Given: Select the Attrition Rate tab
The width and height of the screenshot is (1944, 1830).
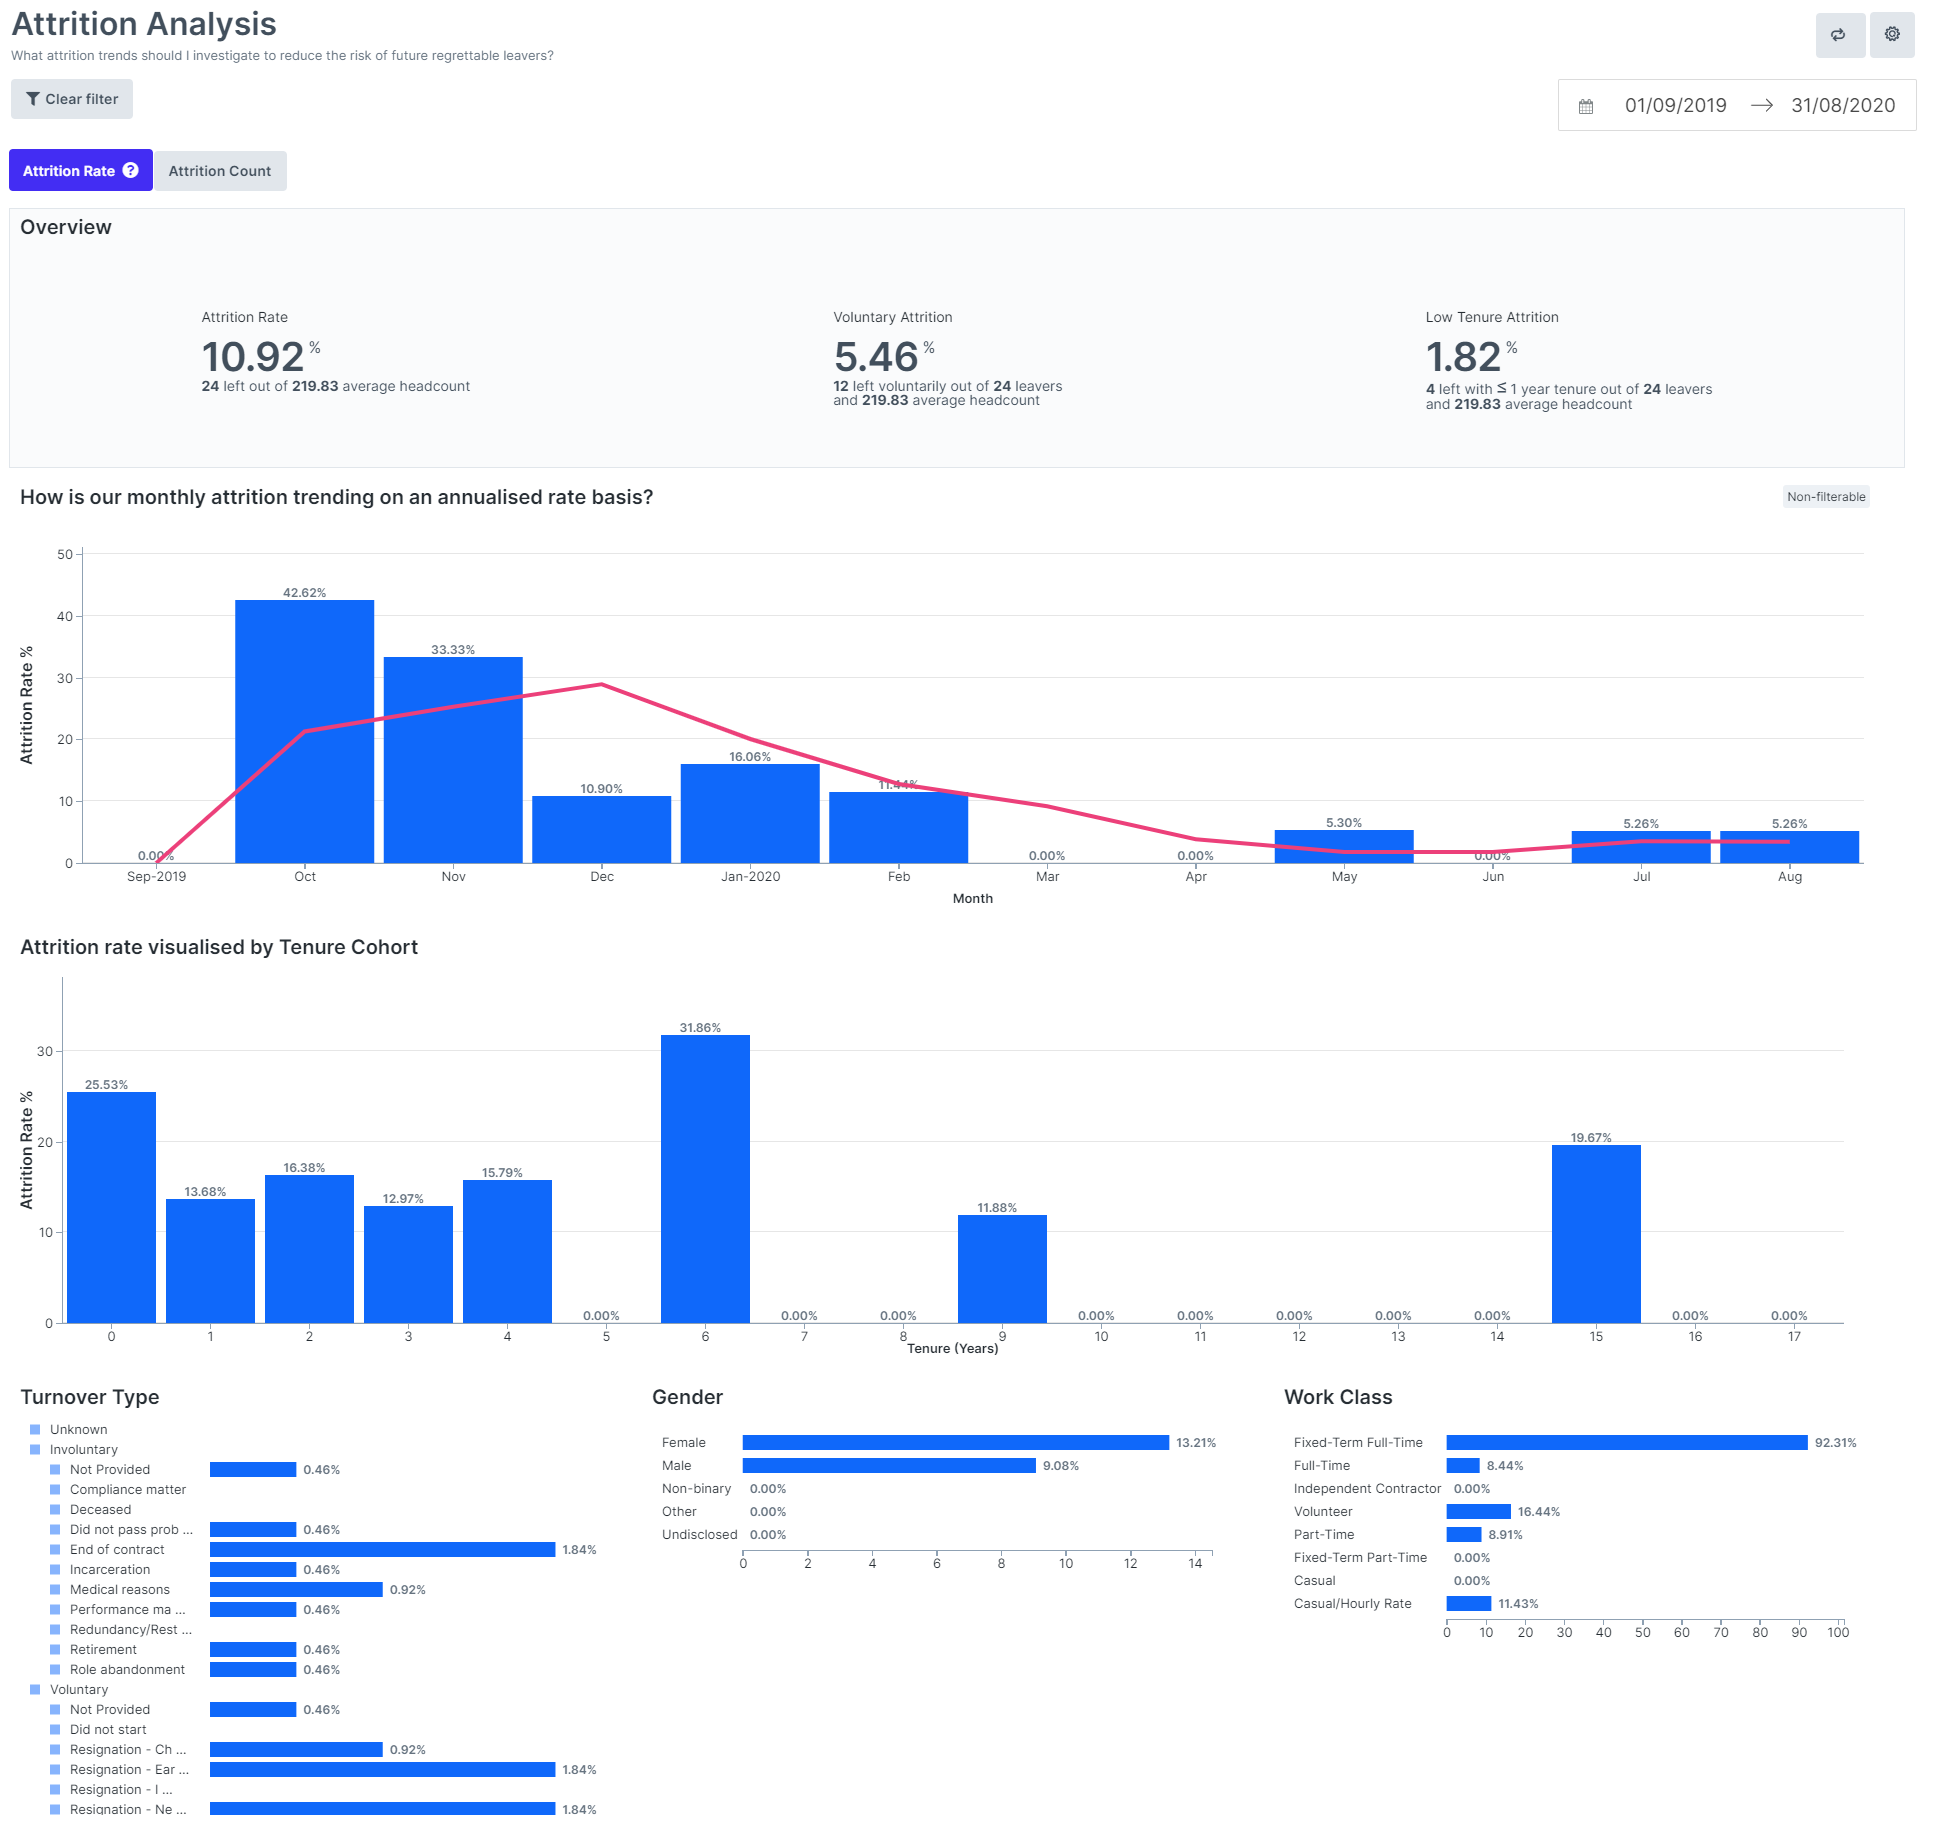Looking at the screenshot, I should 69,171.
